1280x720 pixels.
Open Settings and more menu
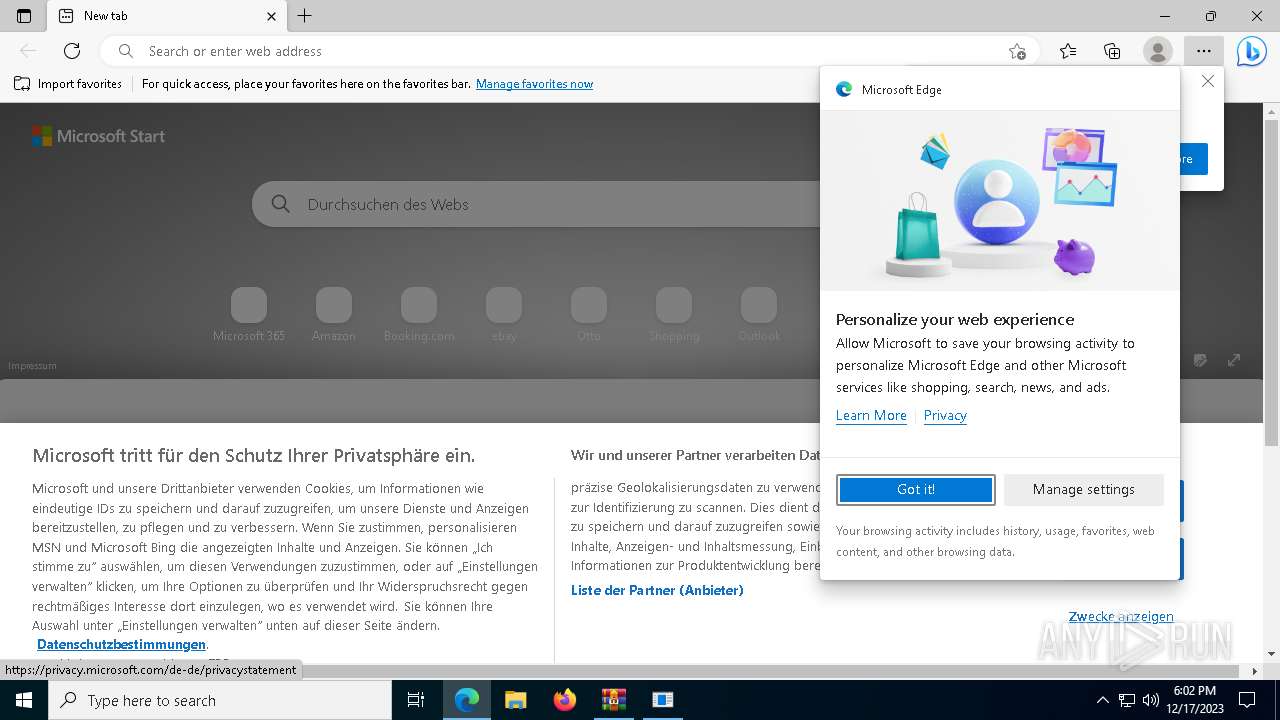coord(1203,51)
